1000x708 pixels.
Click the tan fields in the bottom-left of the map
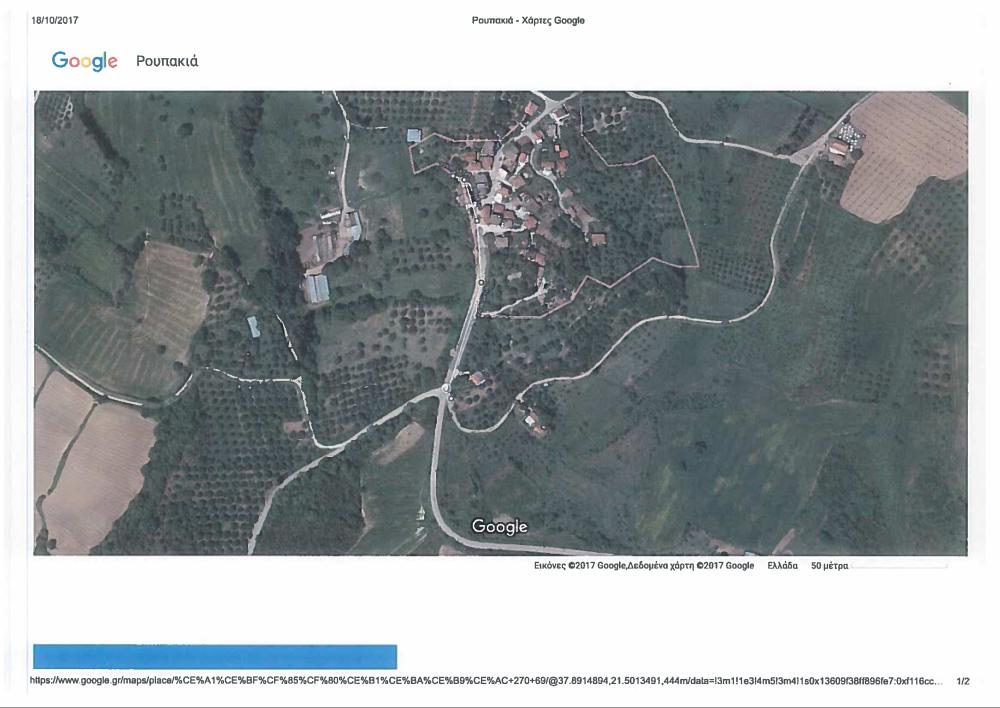[90, 460]
